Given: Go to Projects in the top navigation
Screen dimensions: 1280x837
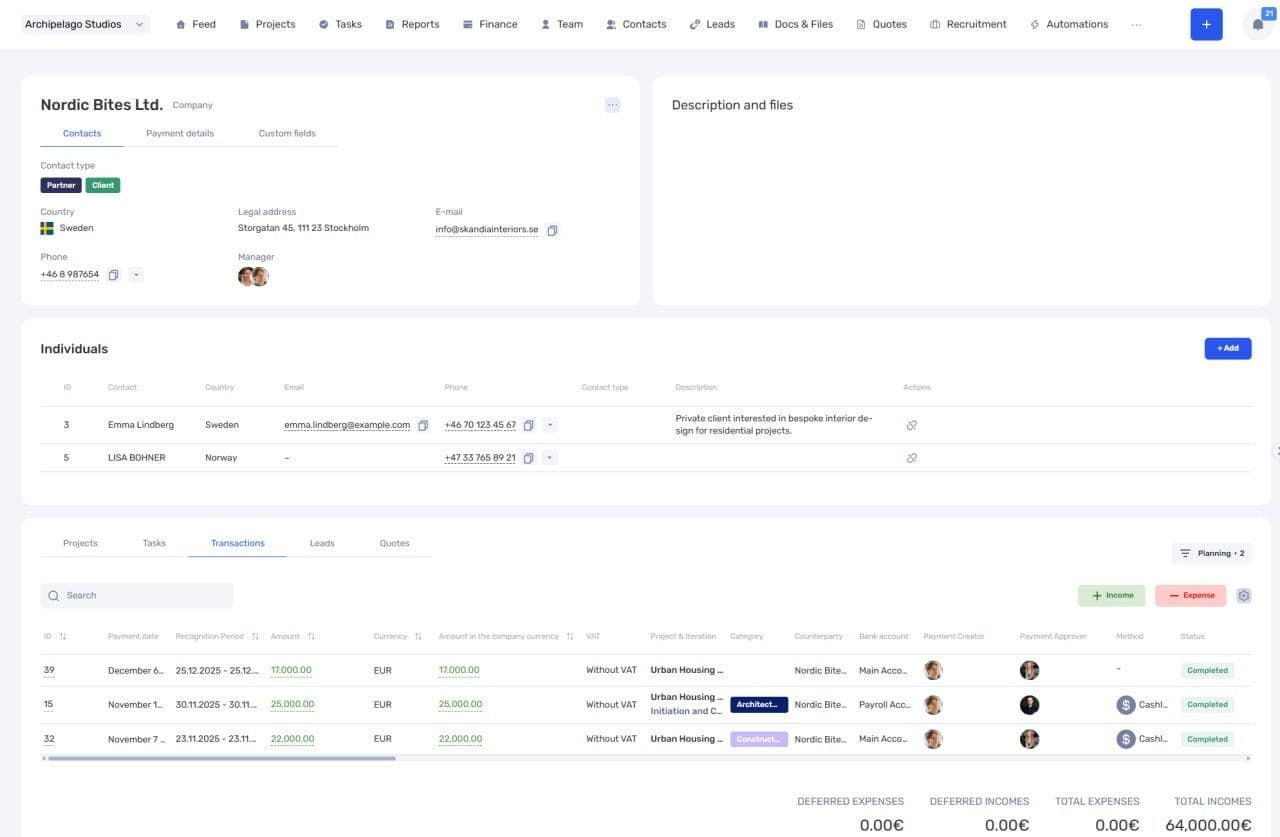Looking at the screenshot, I should click(267, 24).
